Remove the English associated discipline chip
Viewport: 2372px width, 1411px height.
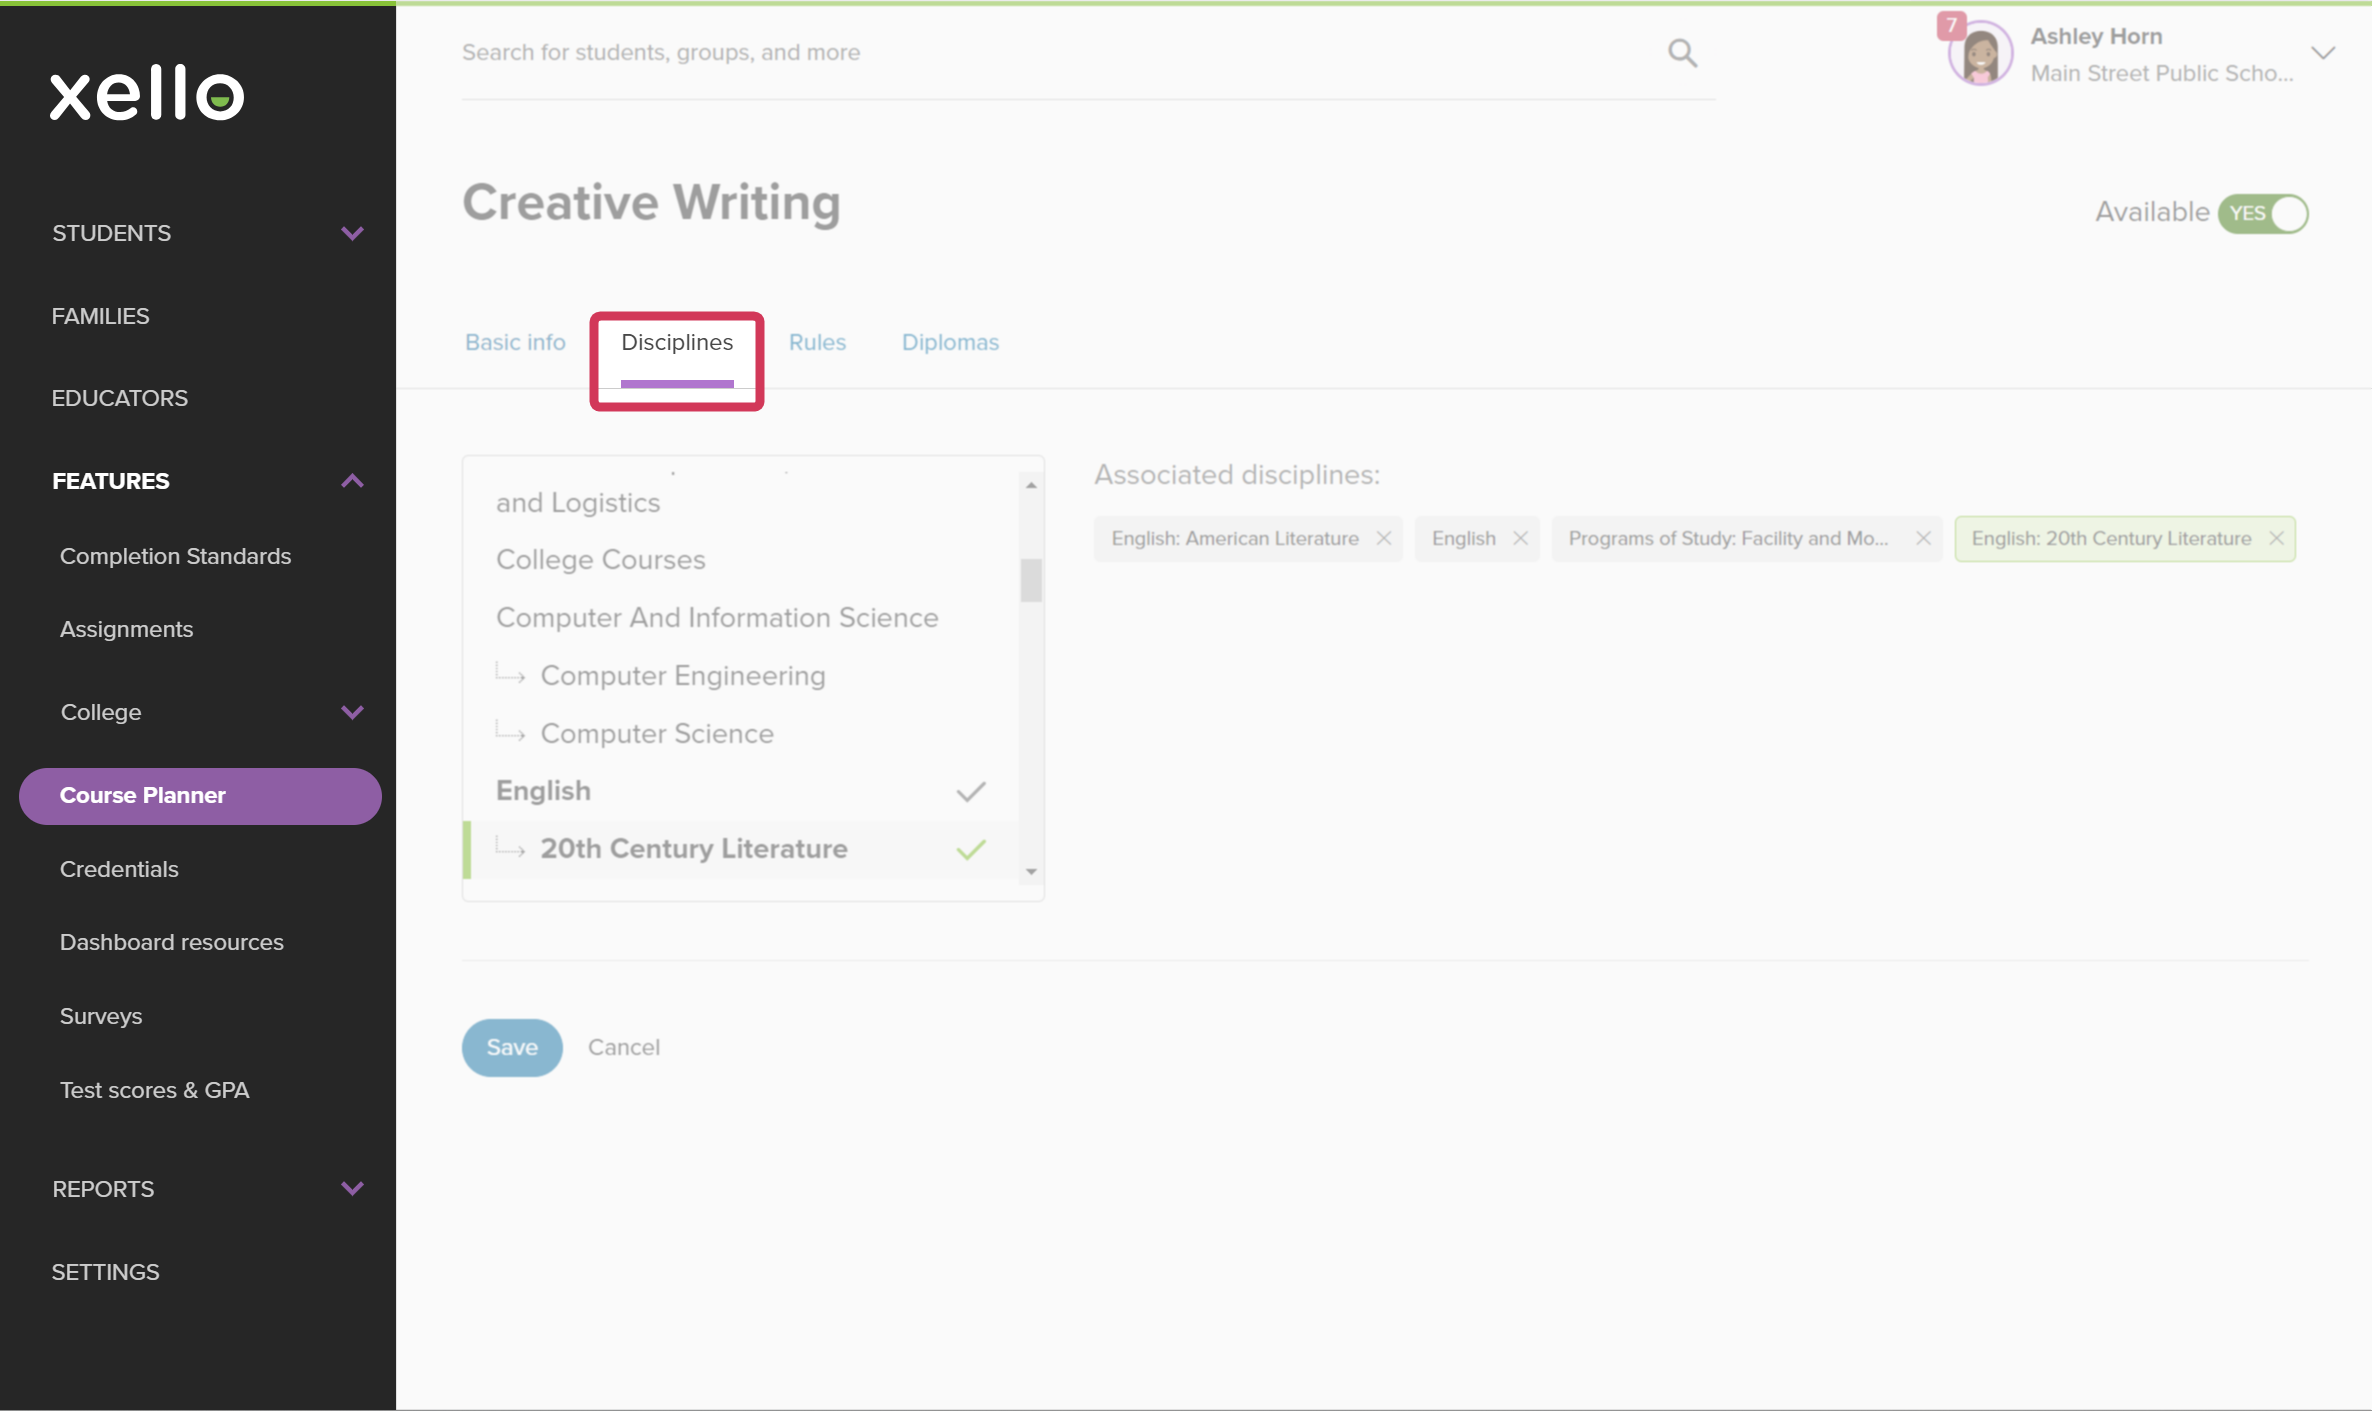pos(1520,538)
